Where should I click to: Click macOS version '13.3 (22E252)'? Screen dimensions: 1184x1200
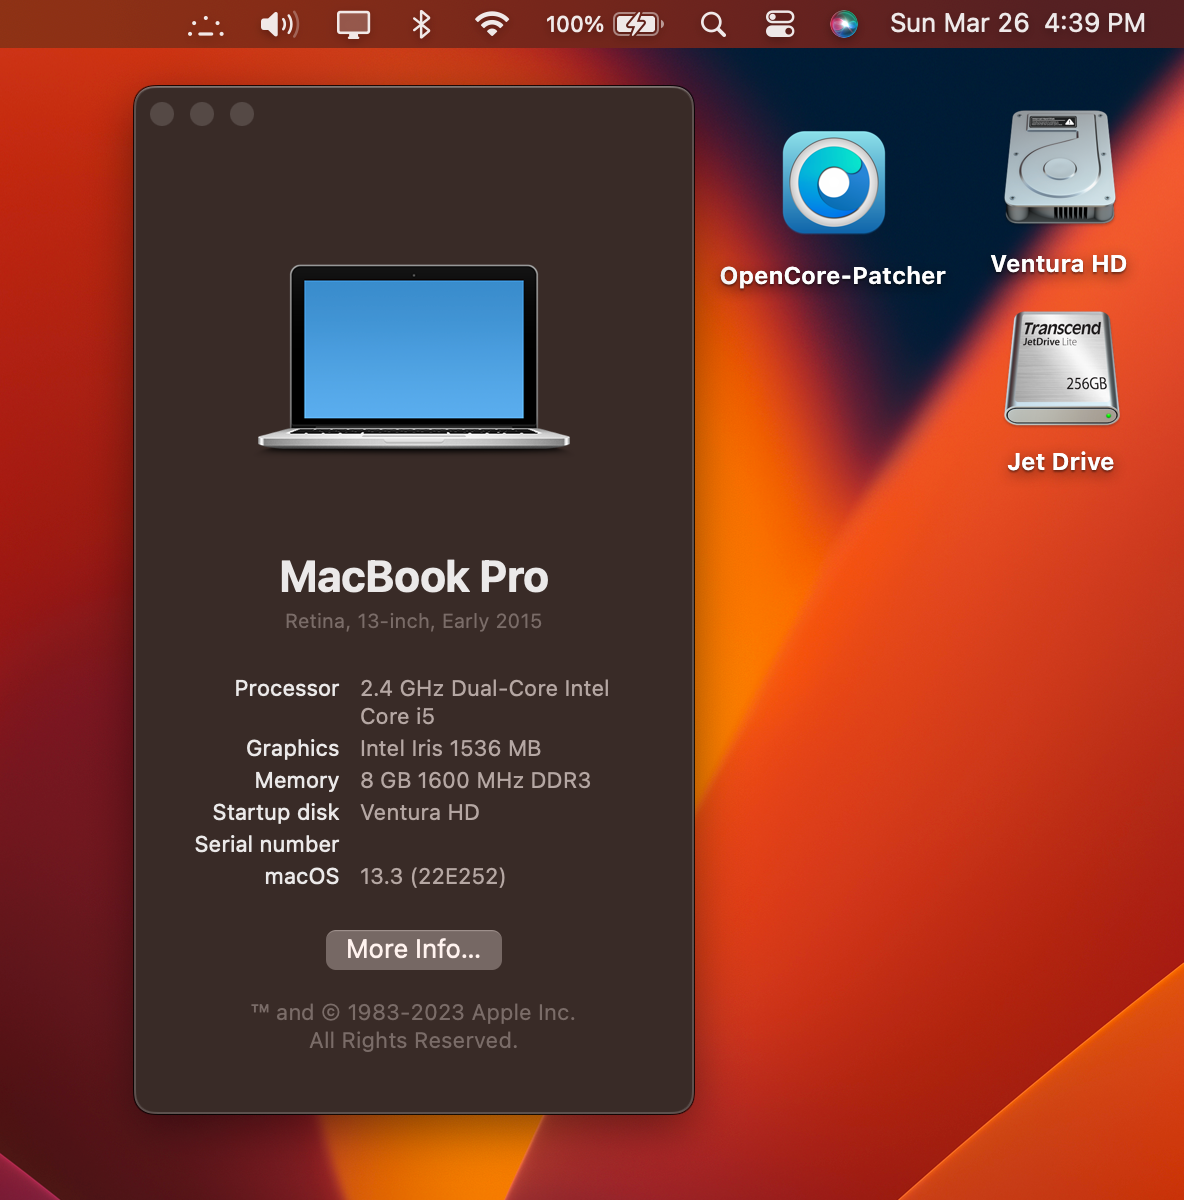coord(433,876)
